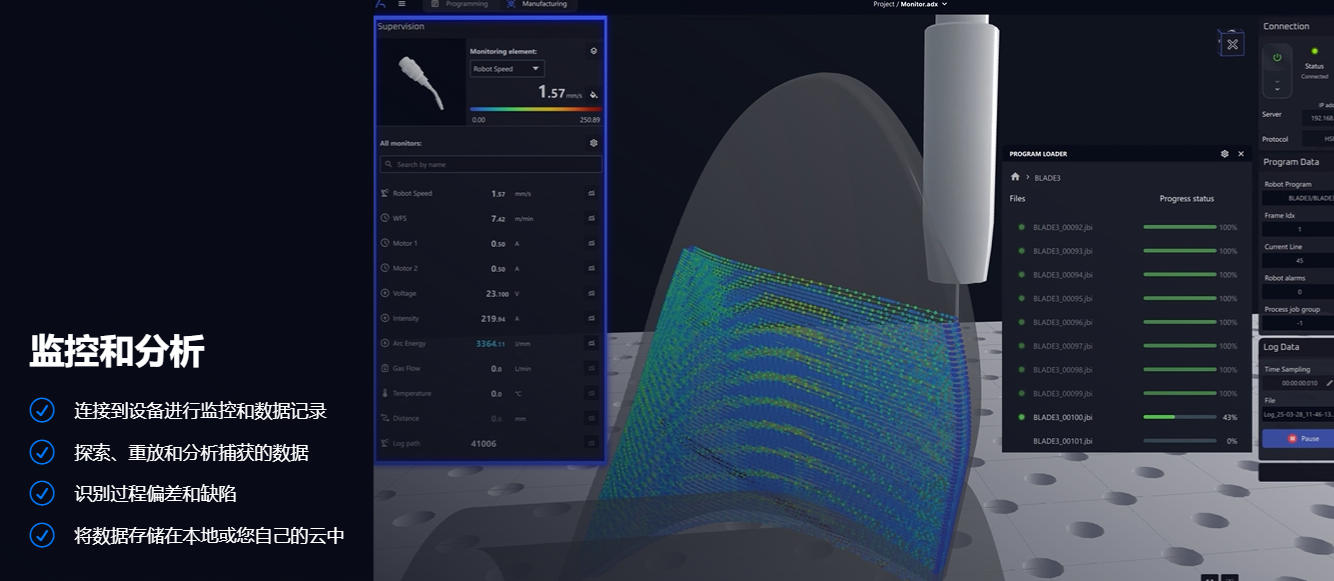The height and width of the screenshot is (581, 1334).
Task: Click the home icon in the Program Loader breadcrumb
Action: point(1015,177)
